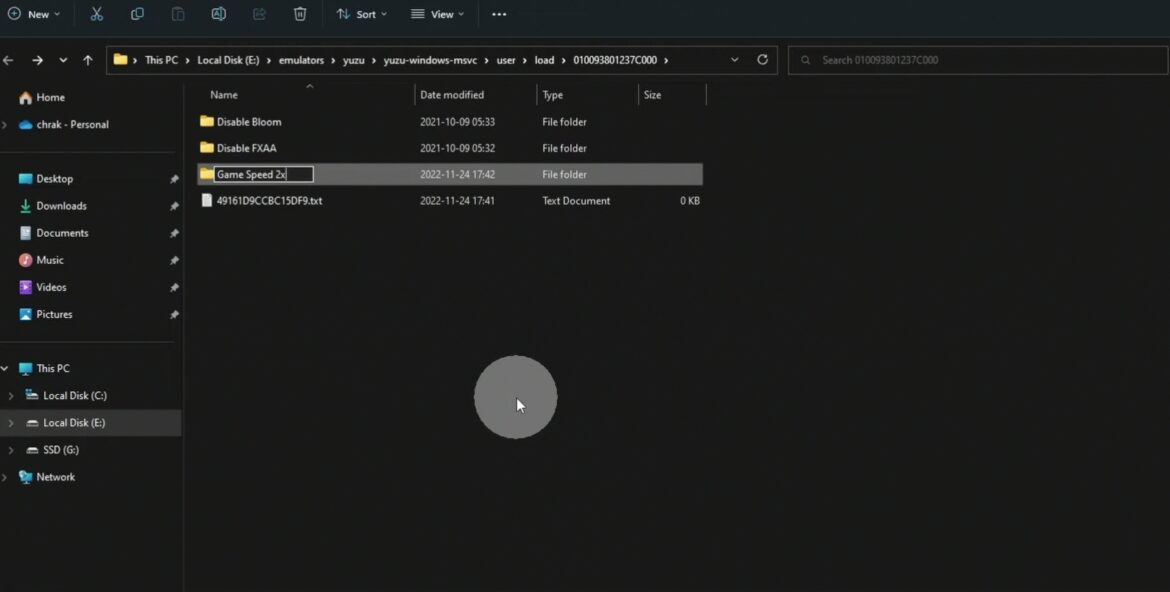The height and width of the screenshot is (592, 1170).
Task: Navigate back with the Back arrow
Action: (x=9, y=60)
